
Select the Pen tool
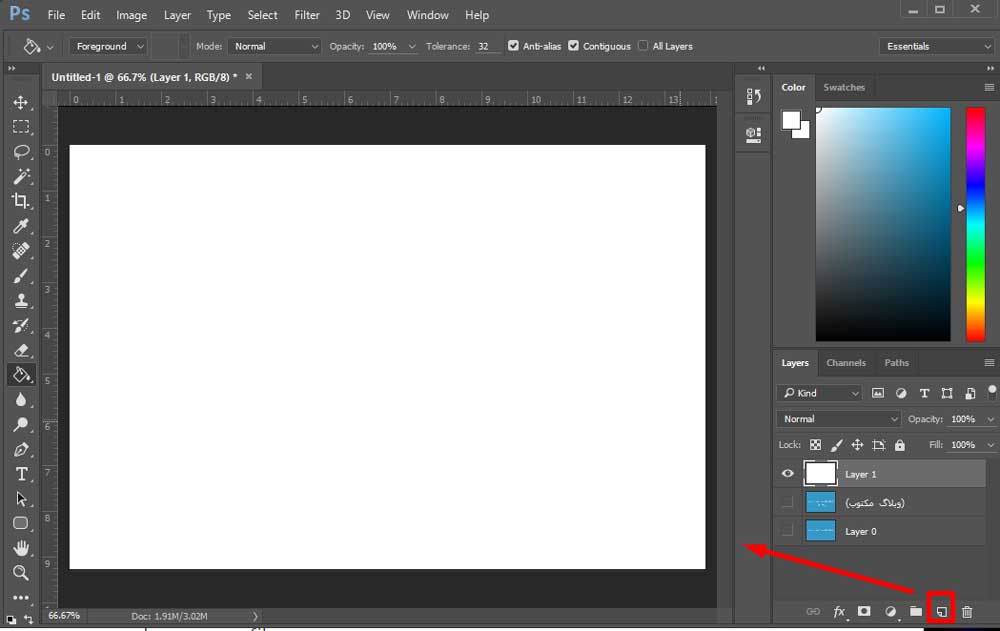pyautogui.click(x=20, y=450)
